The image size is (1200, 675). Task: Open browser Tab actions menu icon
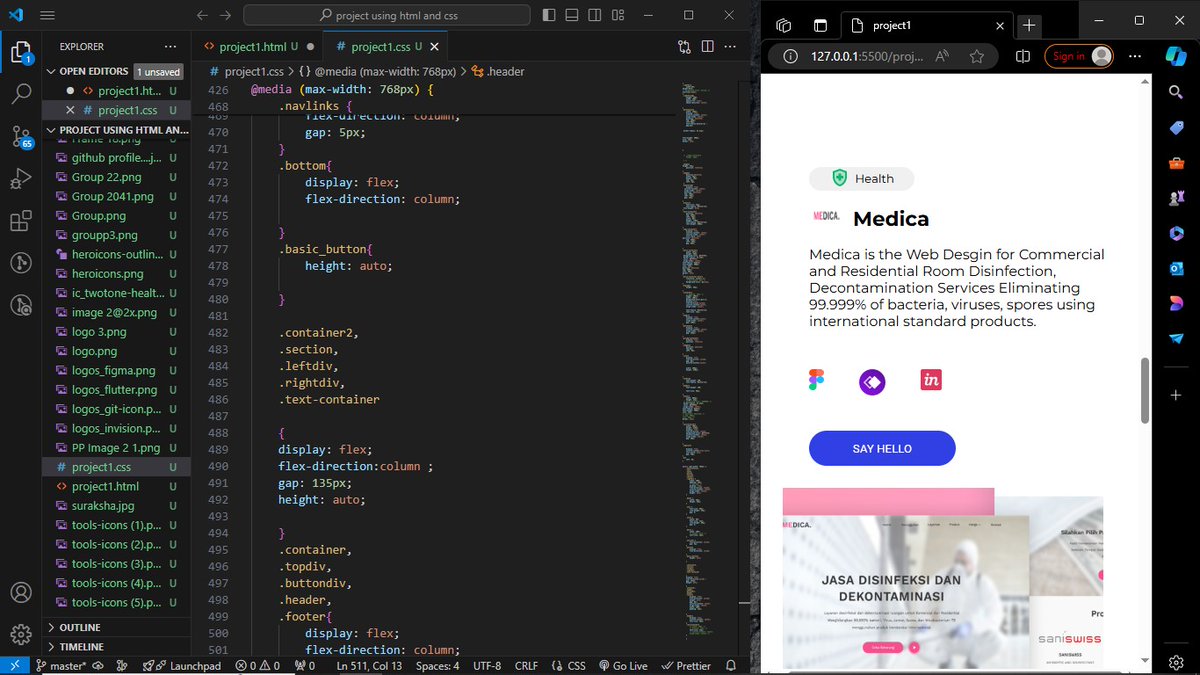[x=820, y=25]
